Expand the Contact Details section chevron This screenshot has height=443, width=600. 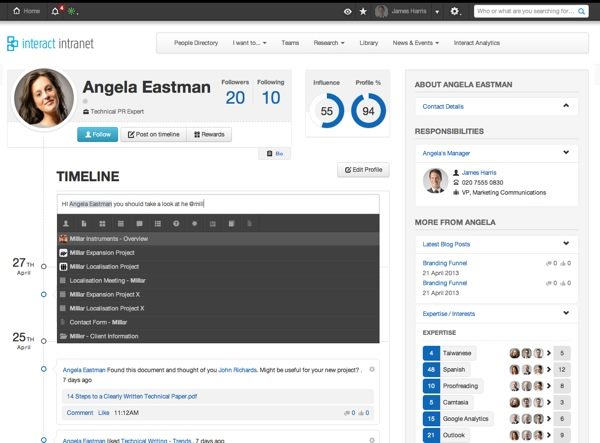[x=566, y=106]
